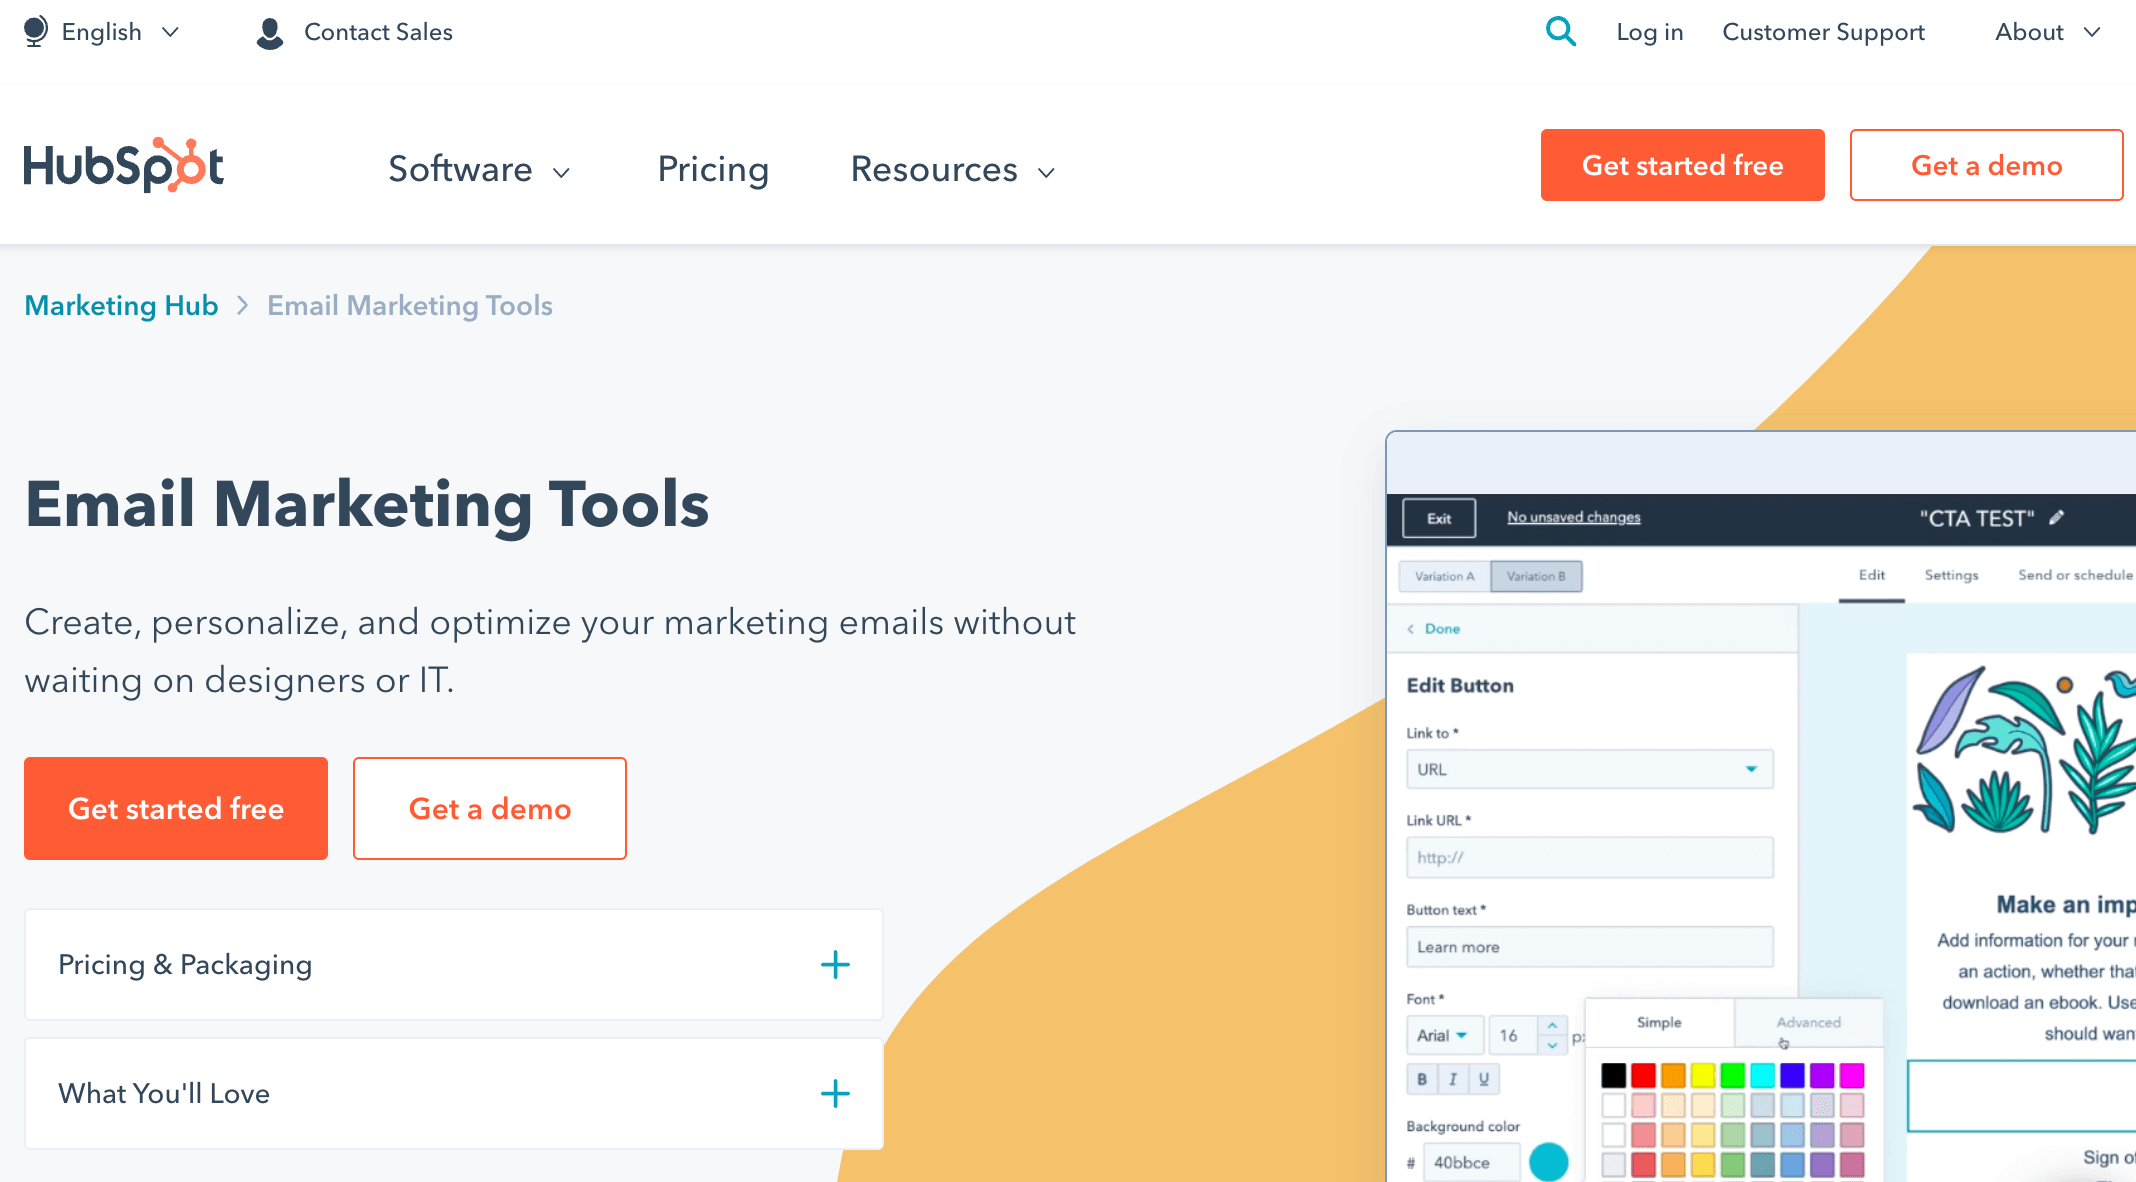Click the font size 16 field

point(1514,1035)
